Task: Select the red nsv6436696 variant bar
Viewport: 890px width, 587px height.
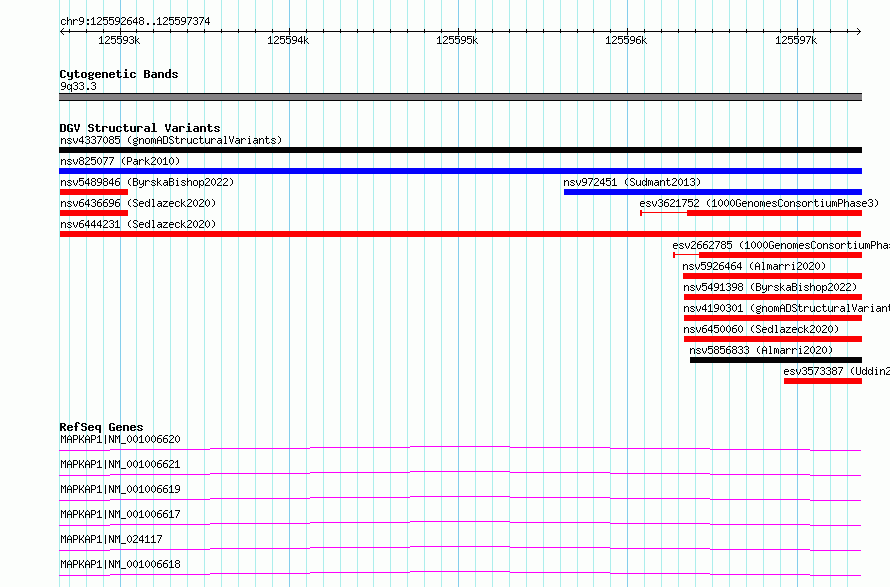Action: [94, 213]
